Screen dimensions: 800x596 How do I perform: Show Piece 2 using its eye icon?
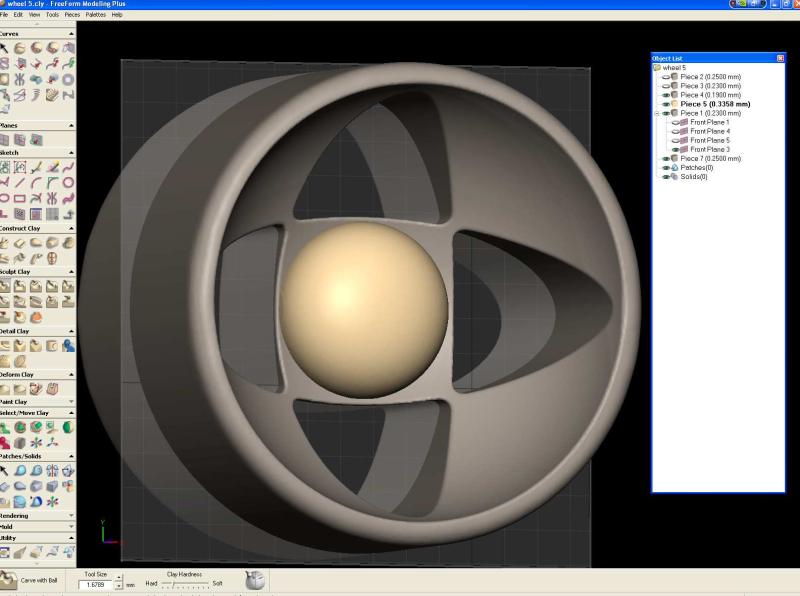pyautogui.click(x=665, y=76)
